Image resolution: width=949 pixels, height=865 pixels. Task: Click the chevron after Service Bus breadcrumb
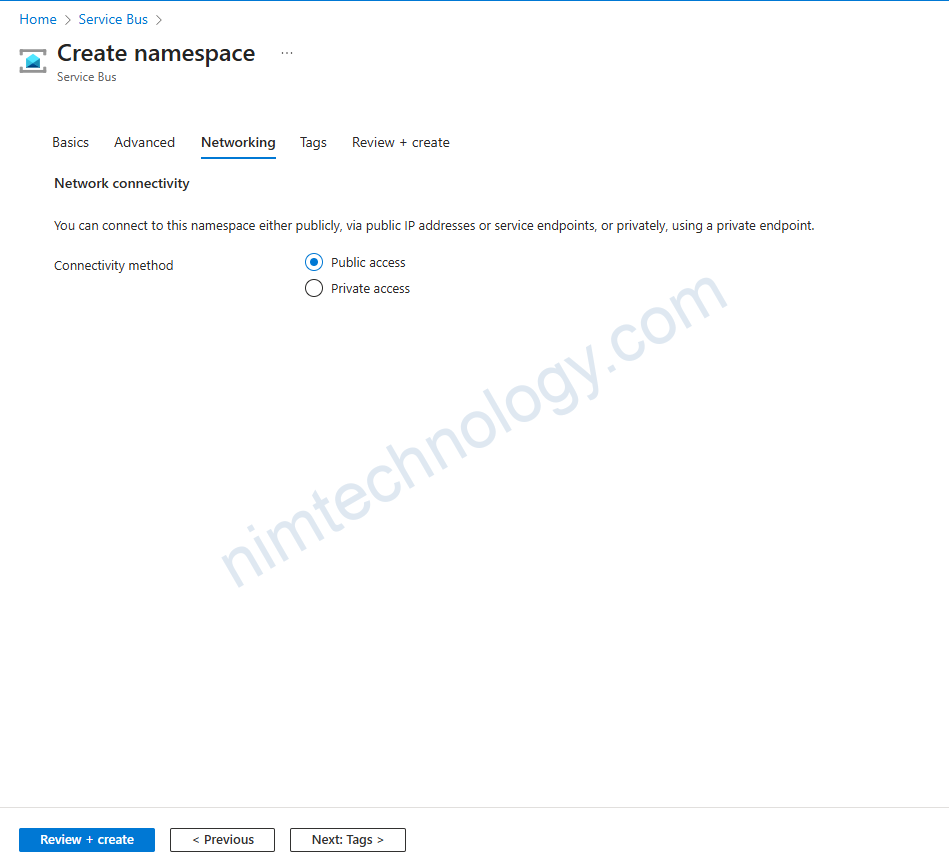(x=159, y=20)
